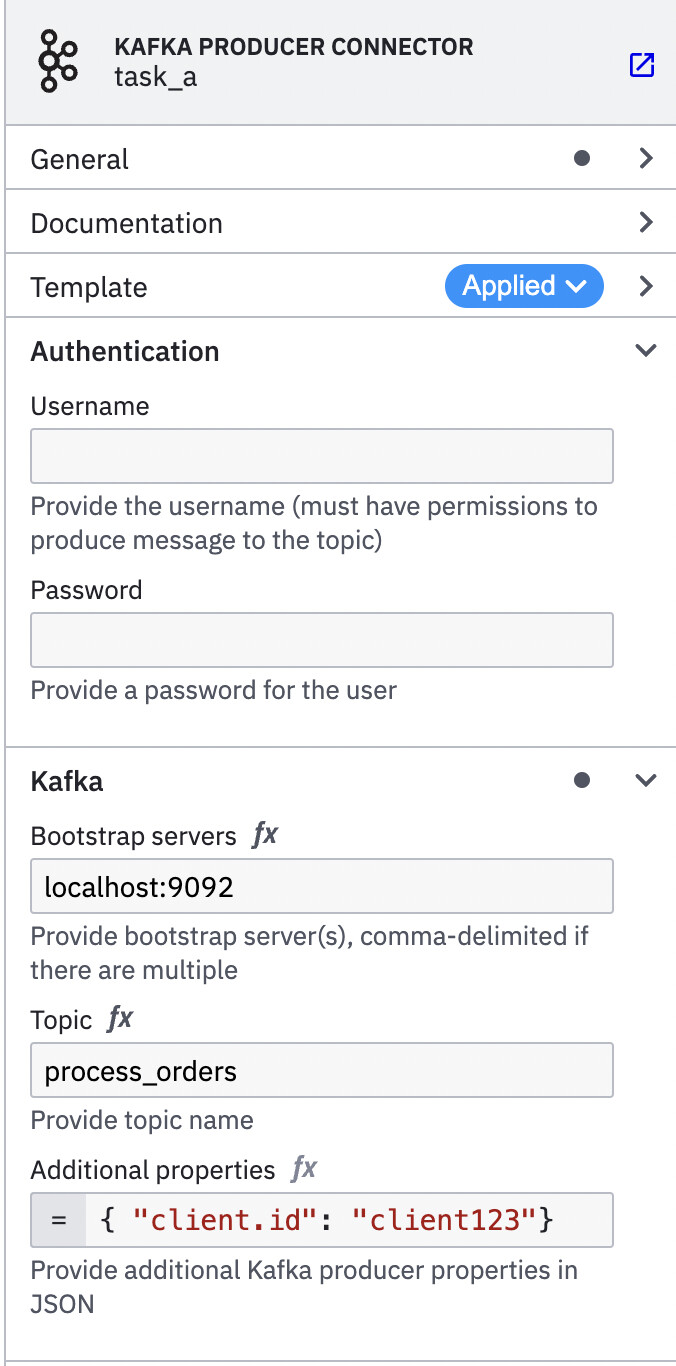
Task: Click the Kafka connector logo icon
Action: coord(57,62)
